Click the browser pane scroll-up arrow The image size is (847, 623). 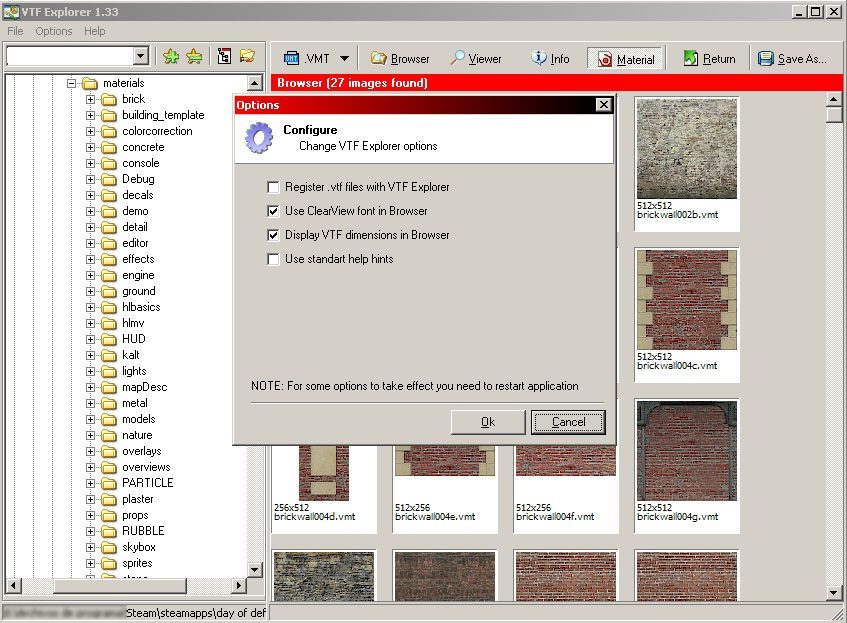(x=833, y=99)
